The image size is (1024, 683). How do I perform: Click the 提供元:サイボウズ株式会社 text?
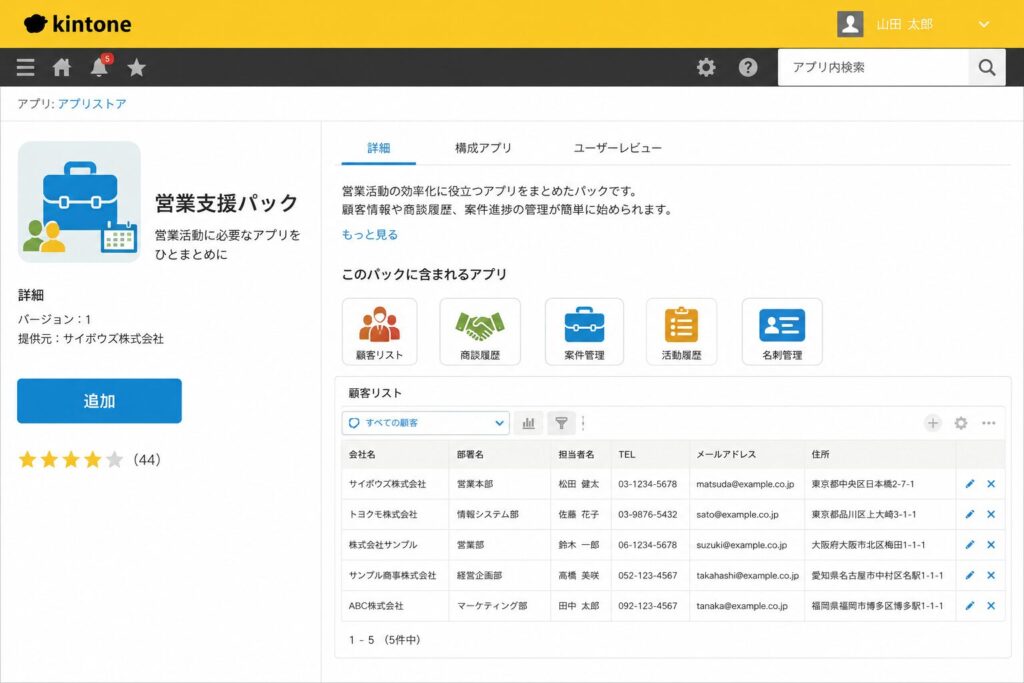[x=91, y=339]
